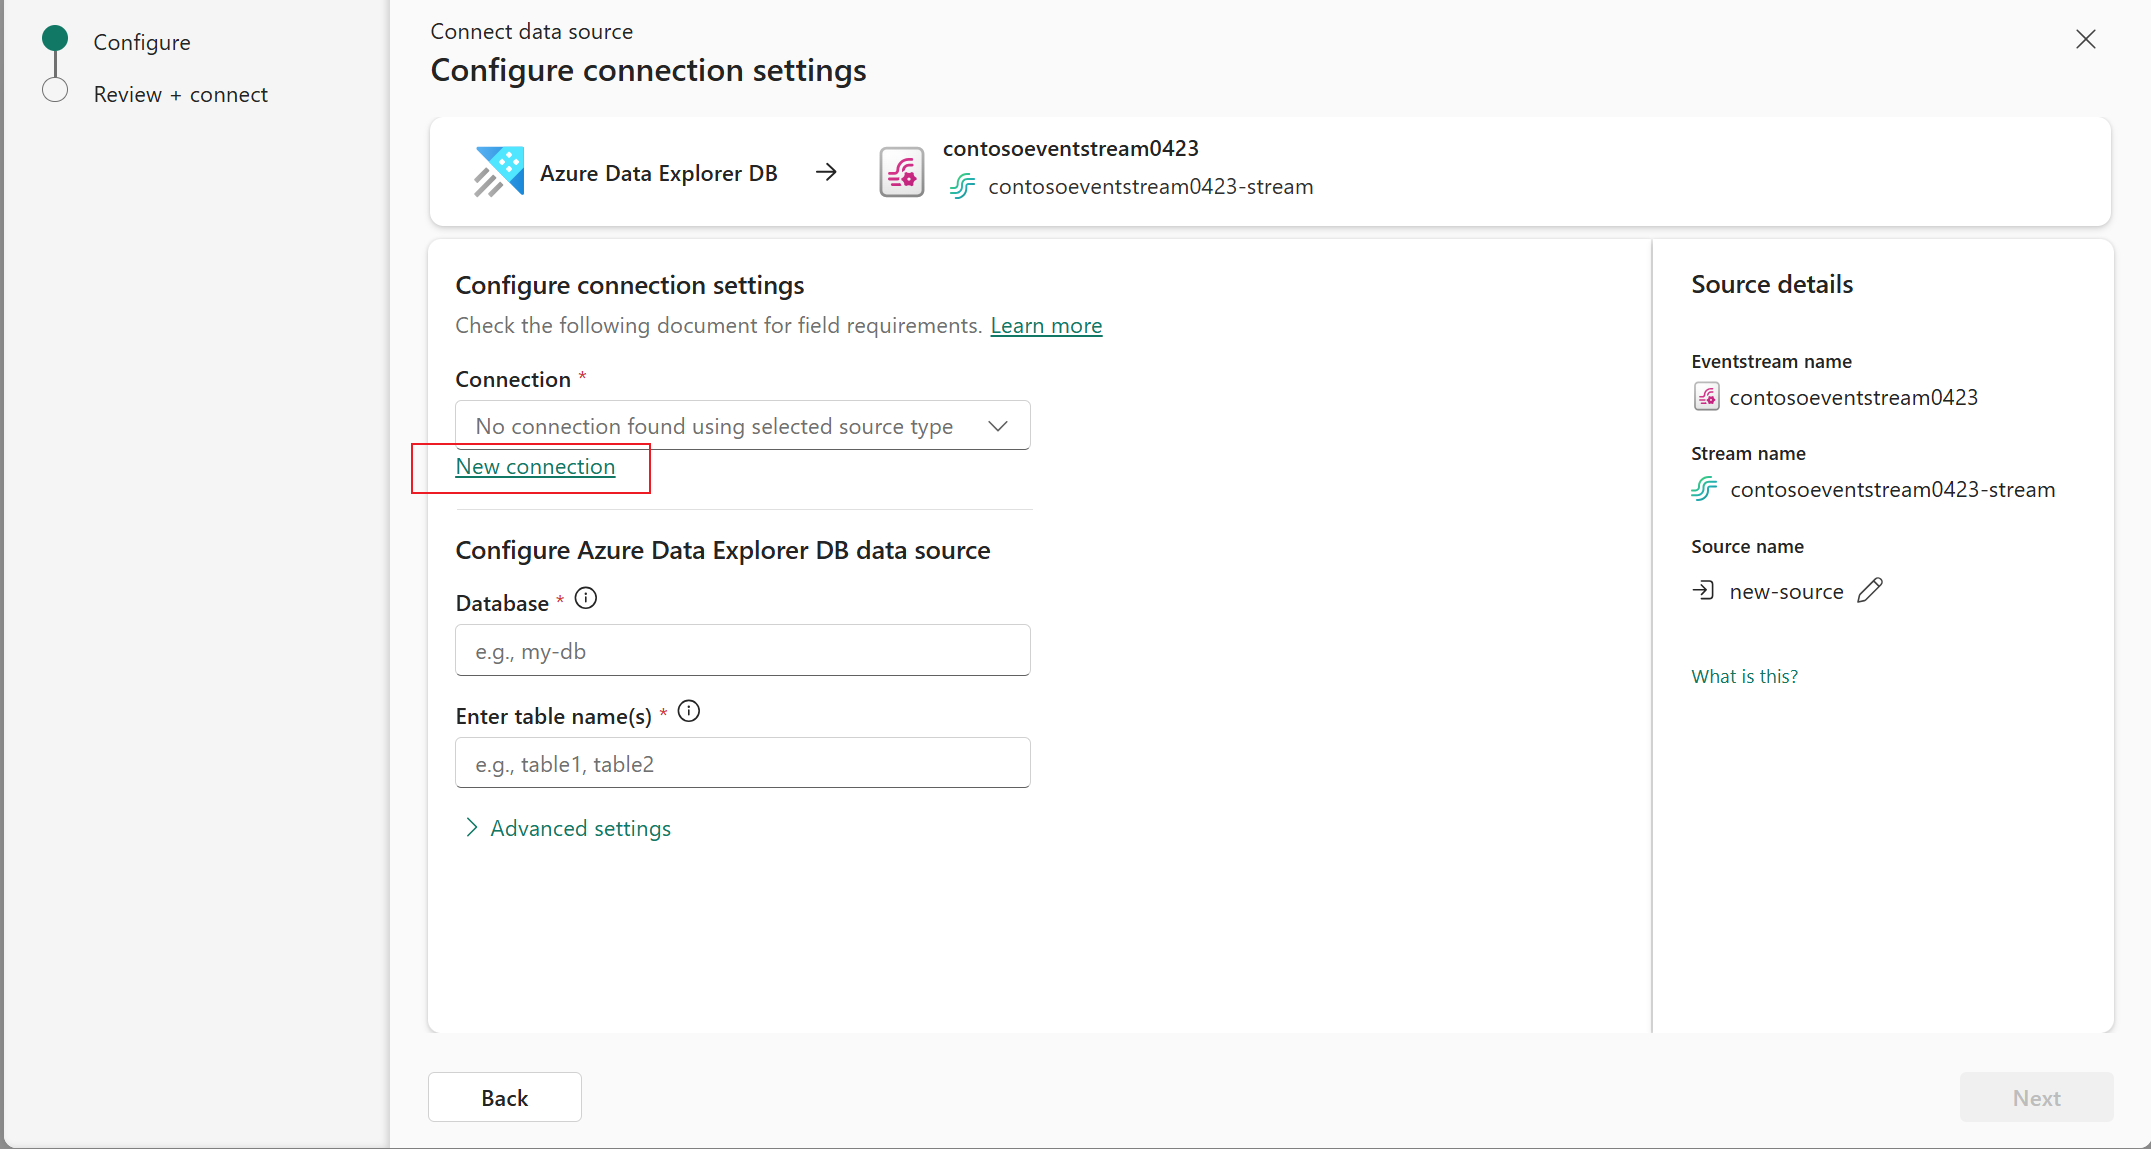Click the info icon beside Enter table name(s)
The image size is (2151, 1149).
pos(688,711)
